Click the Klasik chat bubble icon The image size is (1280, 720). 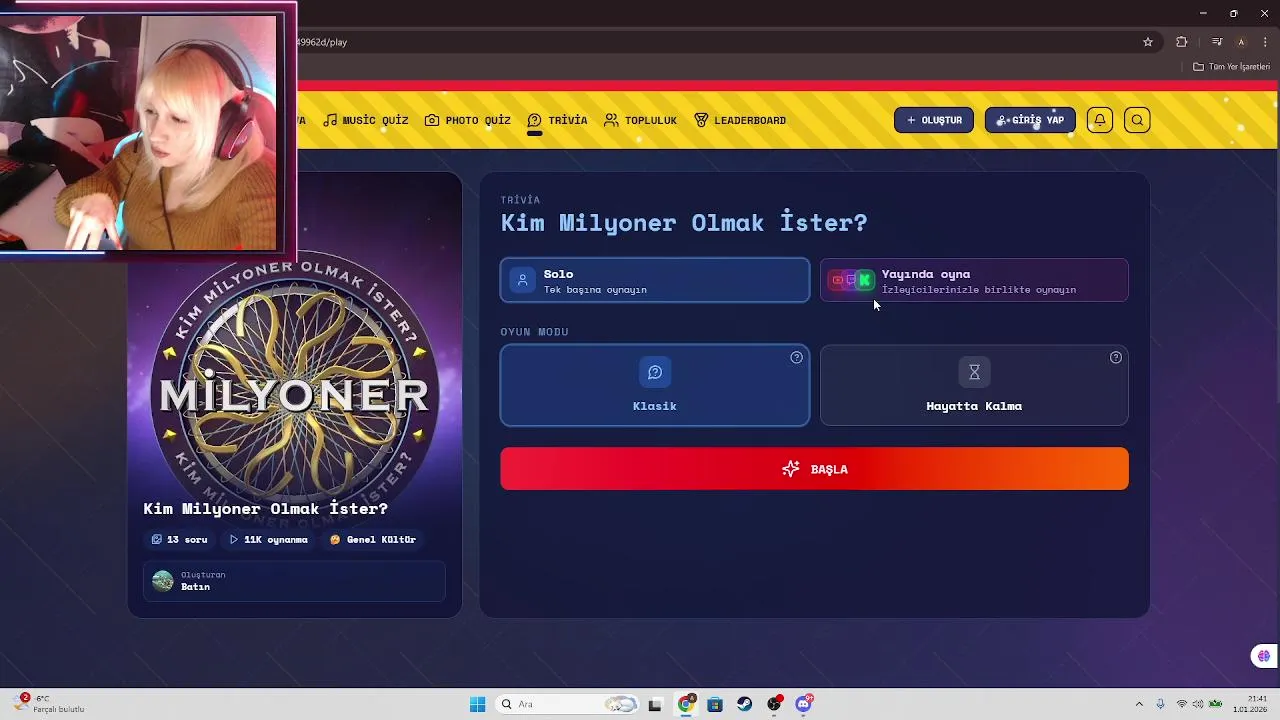[x=655, y=372]
